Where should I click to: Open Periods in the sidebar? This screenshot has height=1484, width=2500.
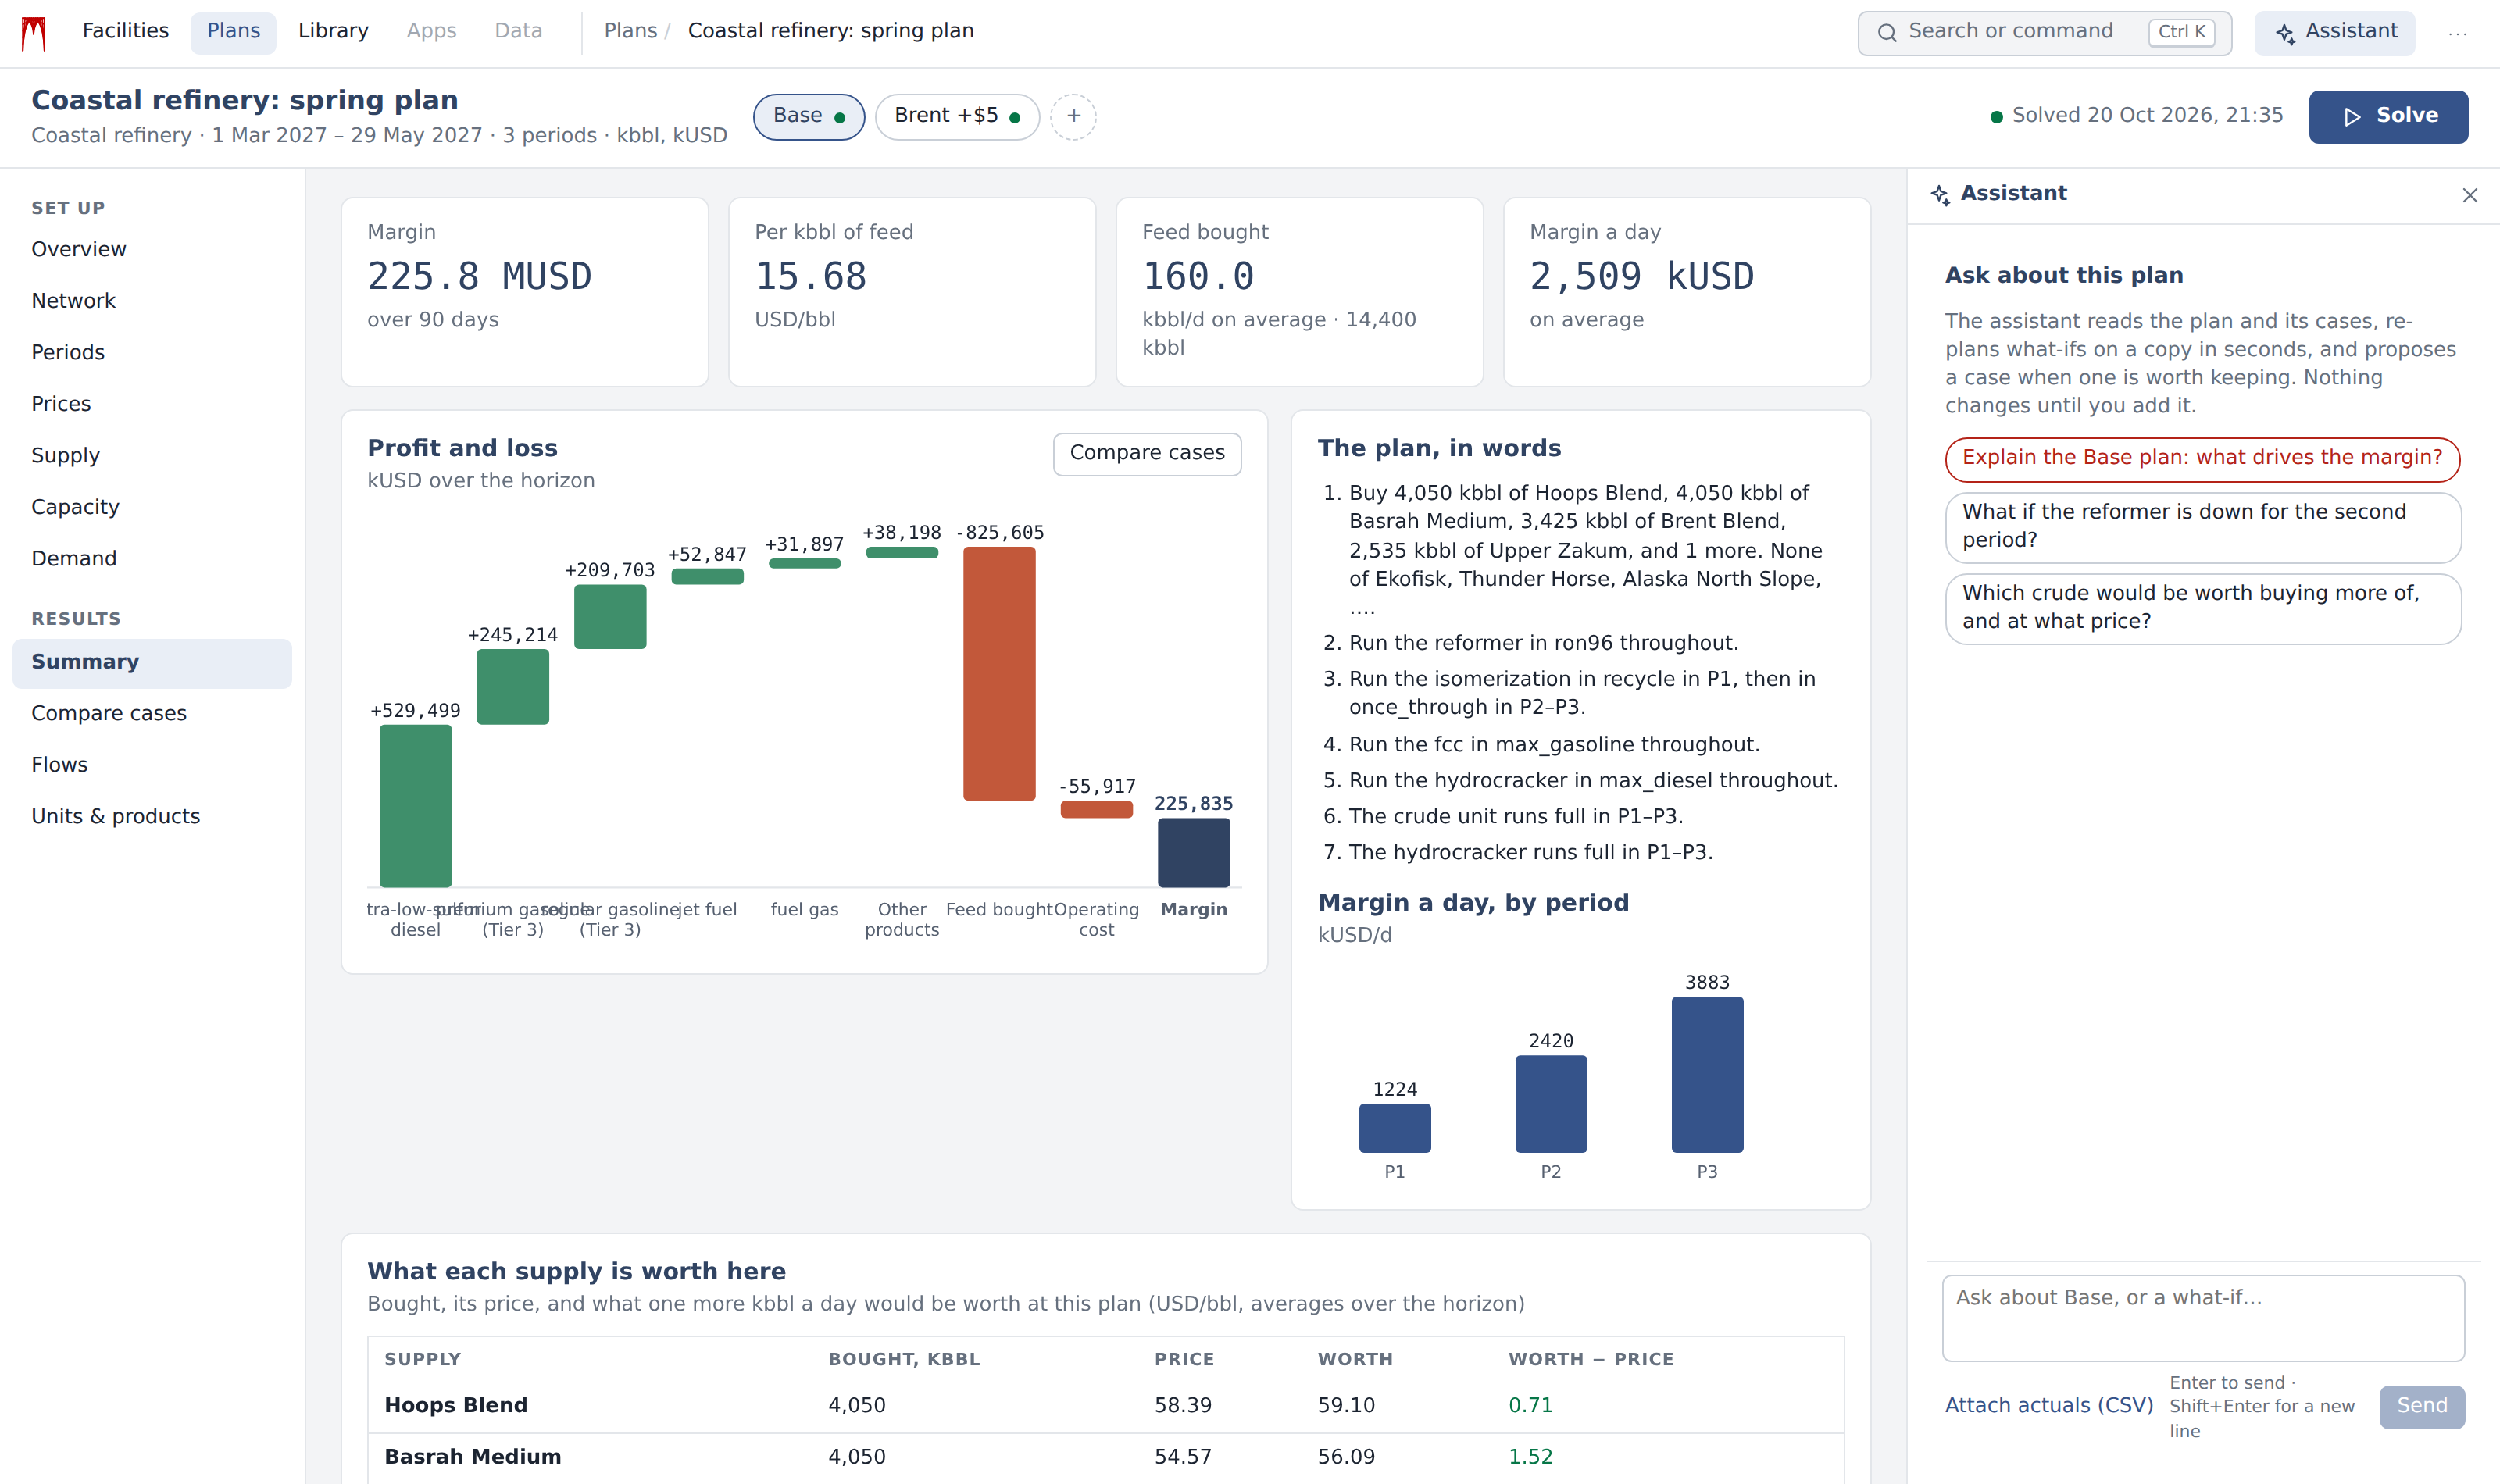(152, 352)
